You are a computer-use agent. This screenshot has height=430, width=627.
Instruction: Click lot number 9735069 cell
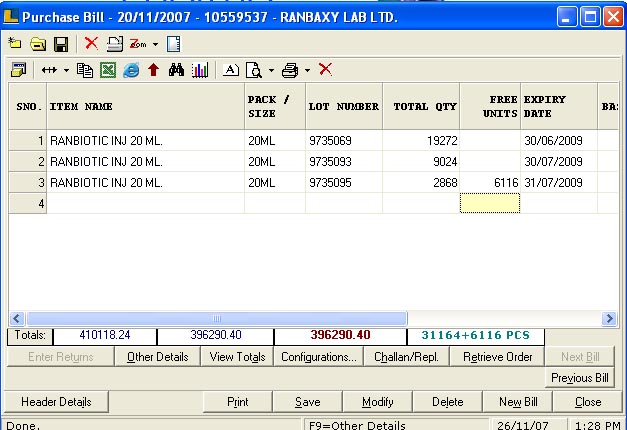(x=344, y=141)
